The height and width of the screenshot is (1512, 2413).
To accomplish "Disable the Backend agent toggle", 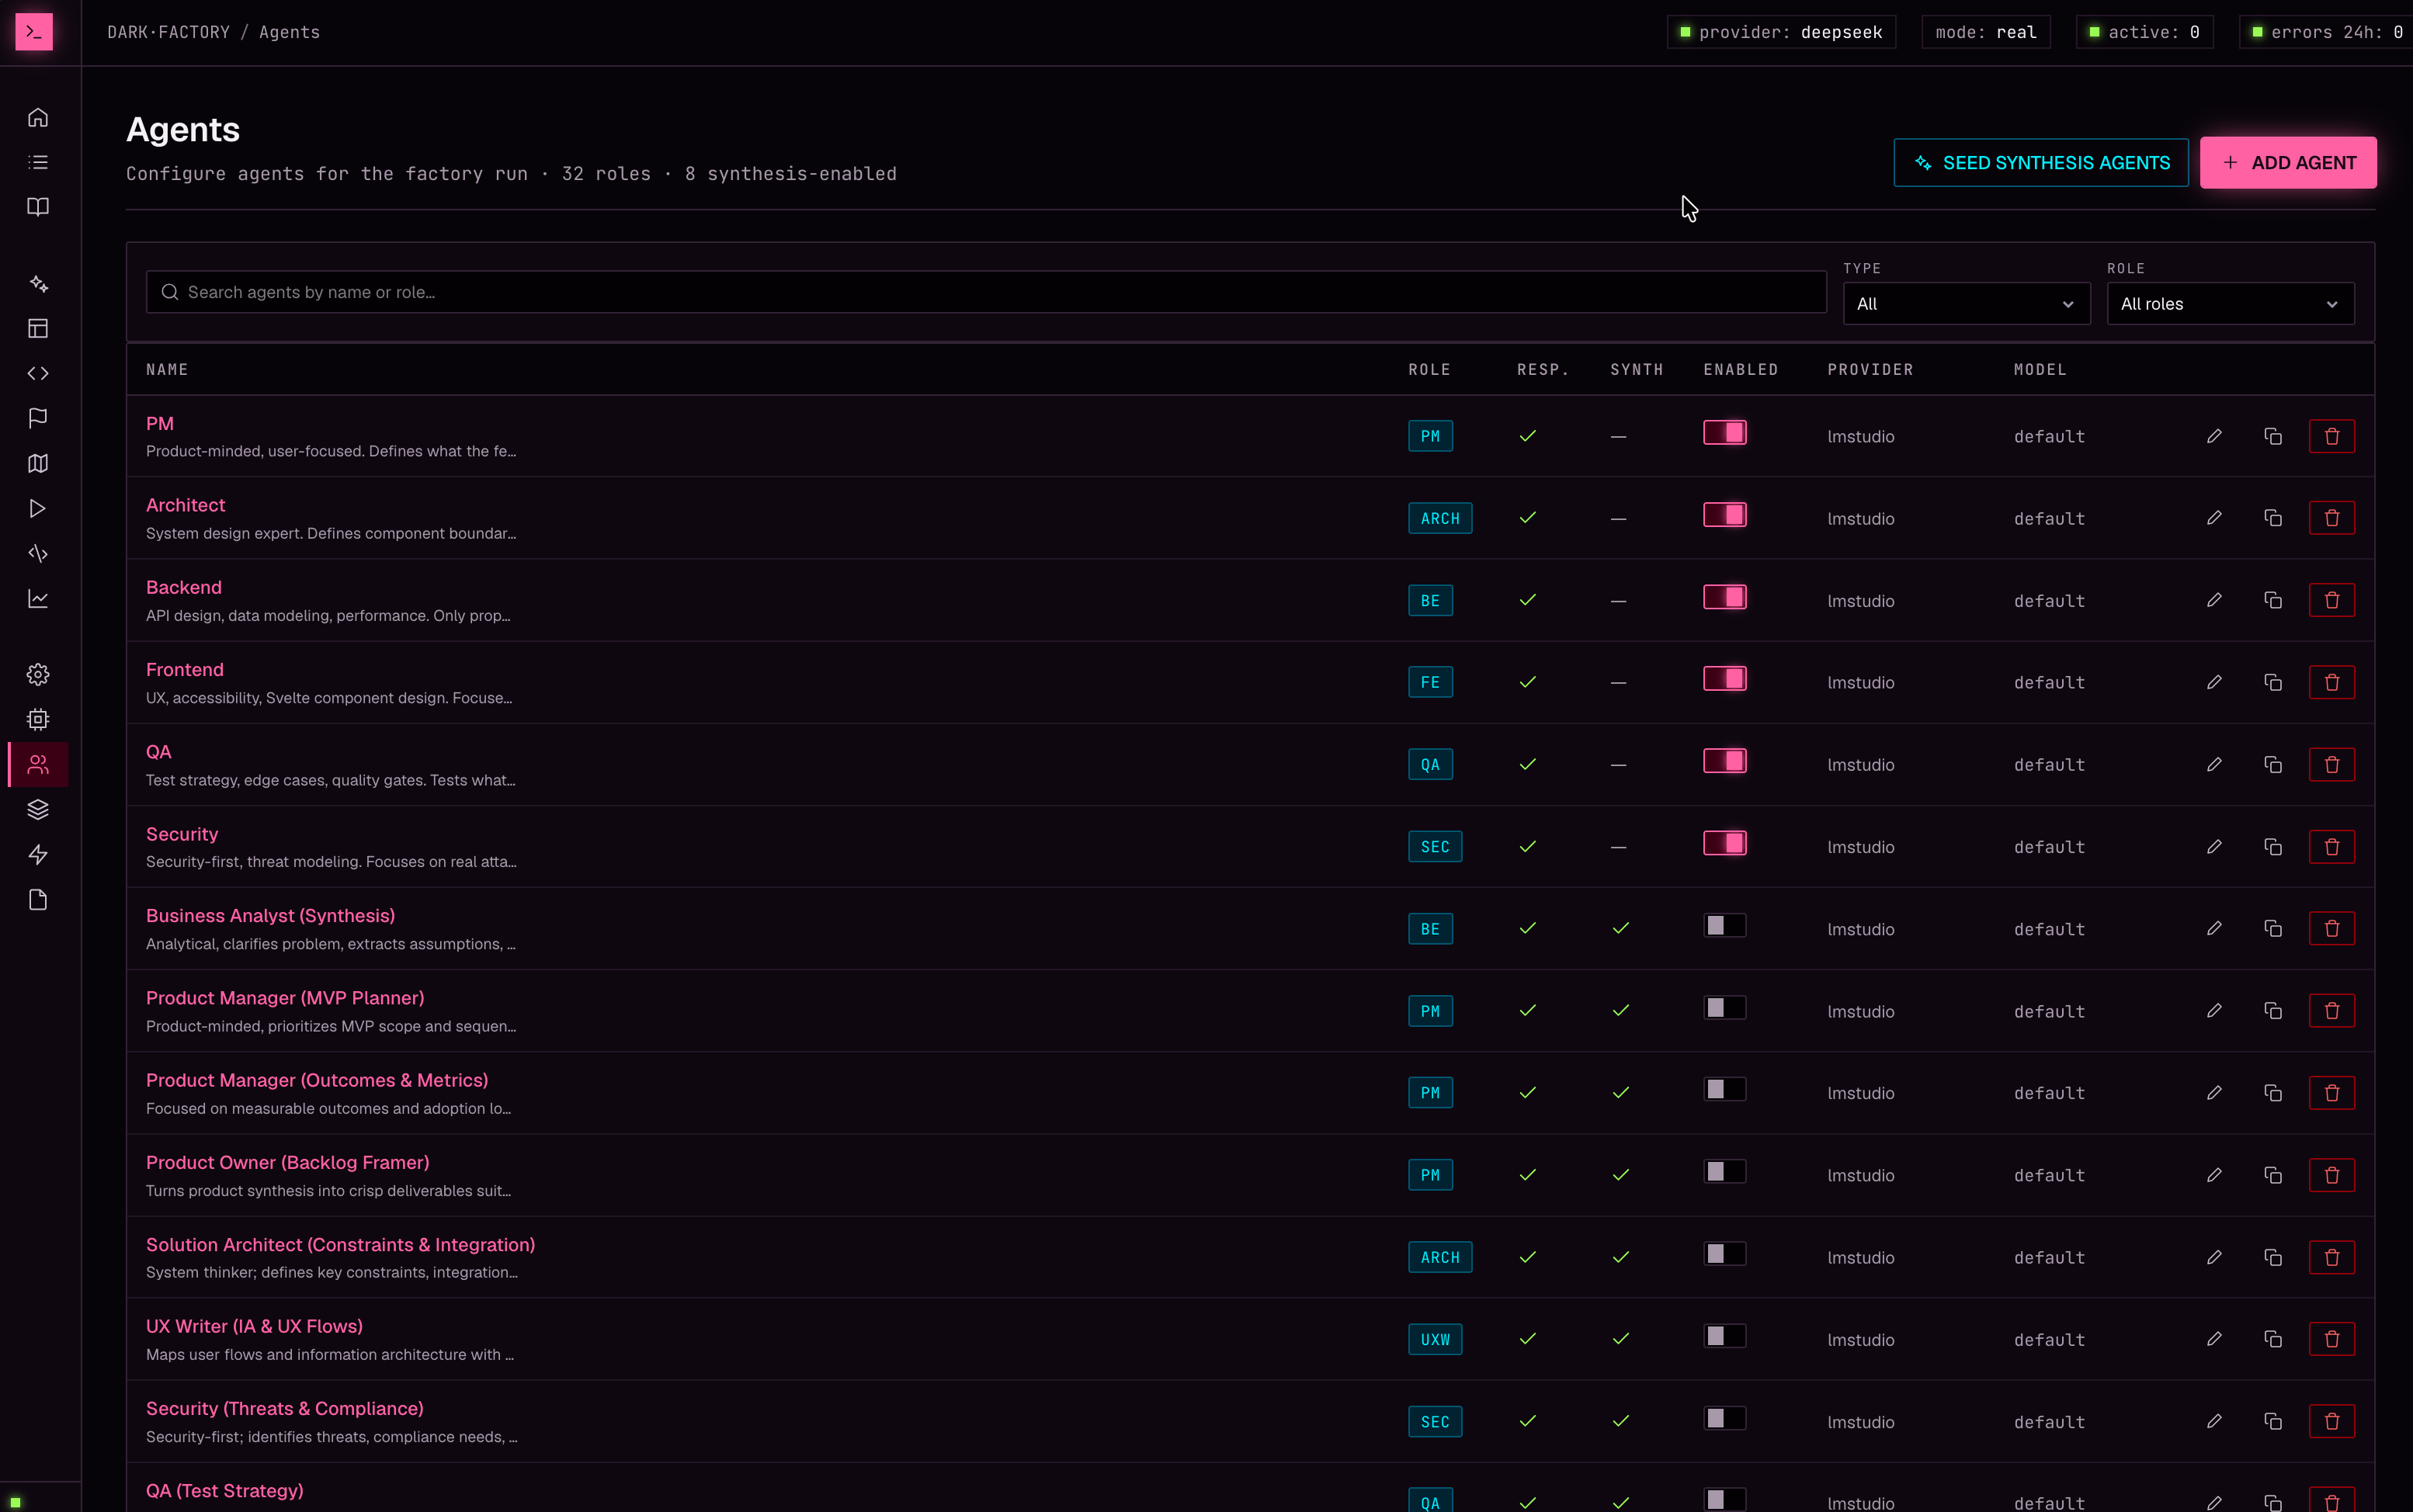I will (x=1725, y=597).
